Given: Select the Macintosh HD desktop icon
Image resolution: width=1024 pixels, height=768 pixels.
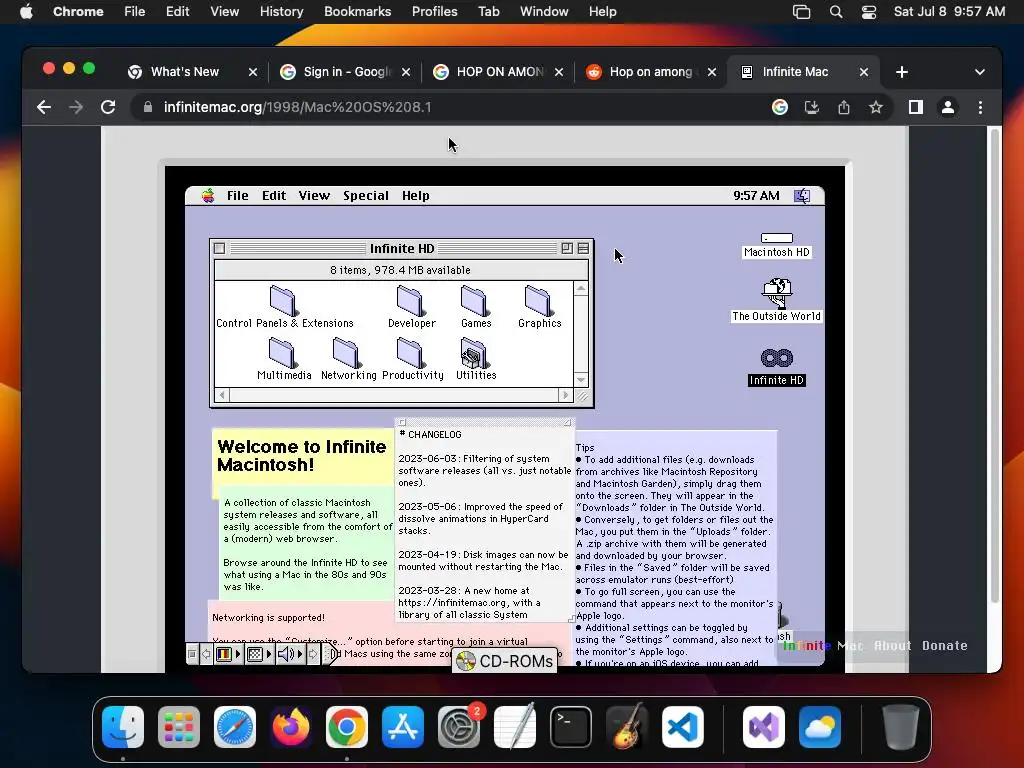Looking at the screenshot, I should coord(776,245).
